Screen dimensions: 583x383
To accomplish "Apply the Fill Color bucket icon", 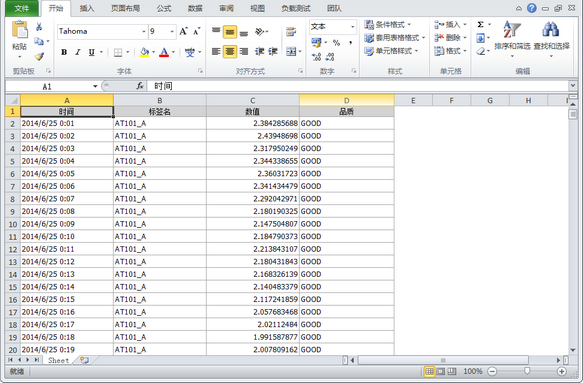I will point(144,52).
